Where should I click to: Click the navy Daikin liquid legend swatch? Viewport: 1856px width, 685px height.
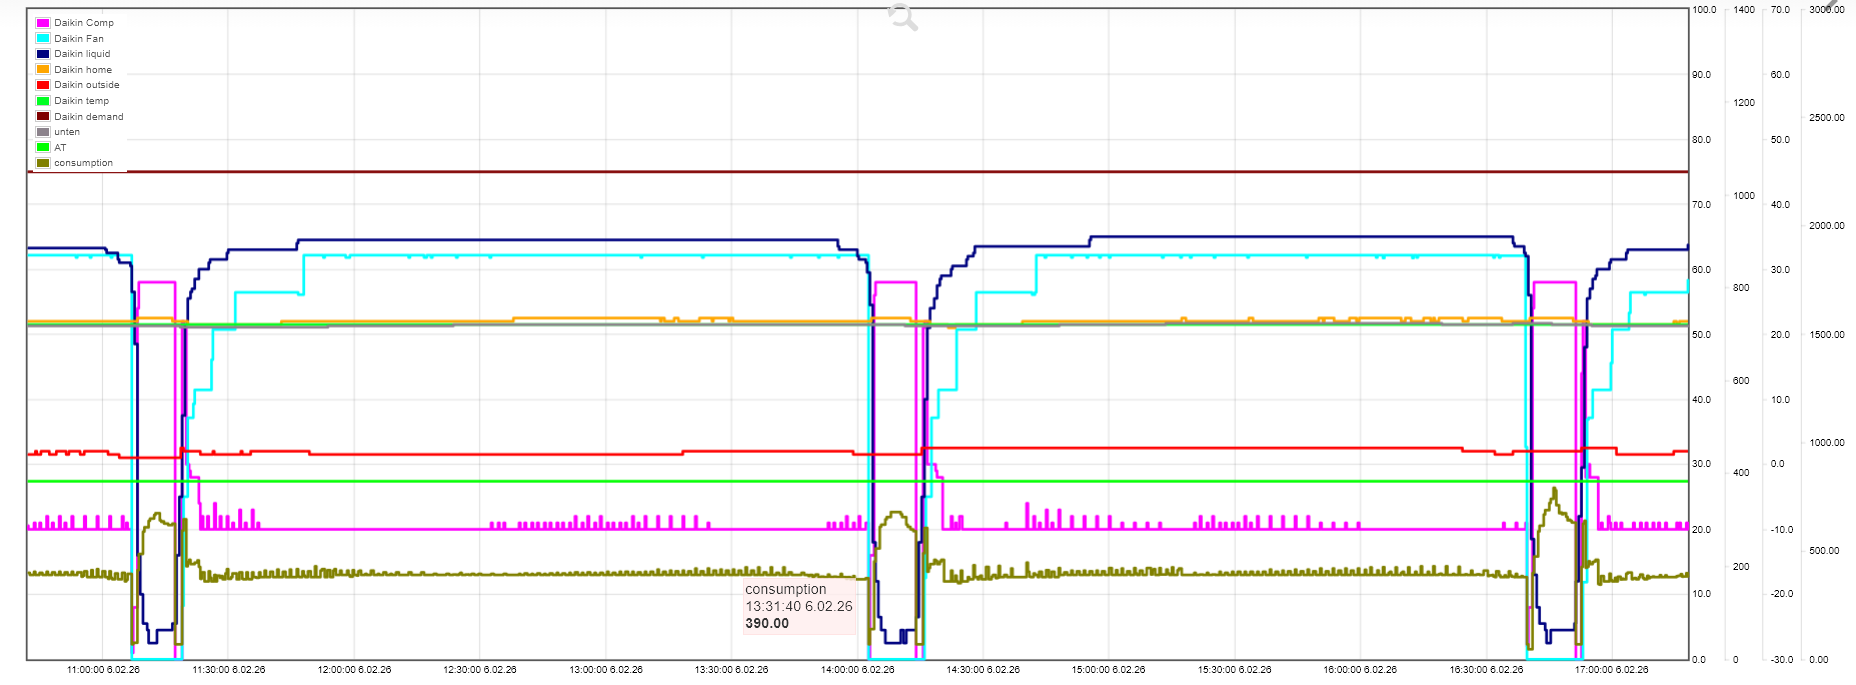(43, 54)
